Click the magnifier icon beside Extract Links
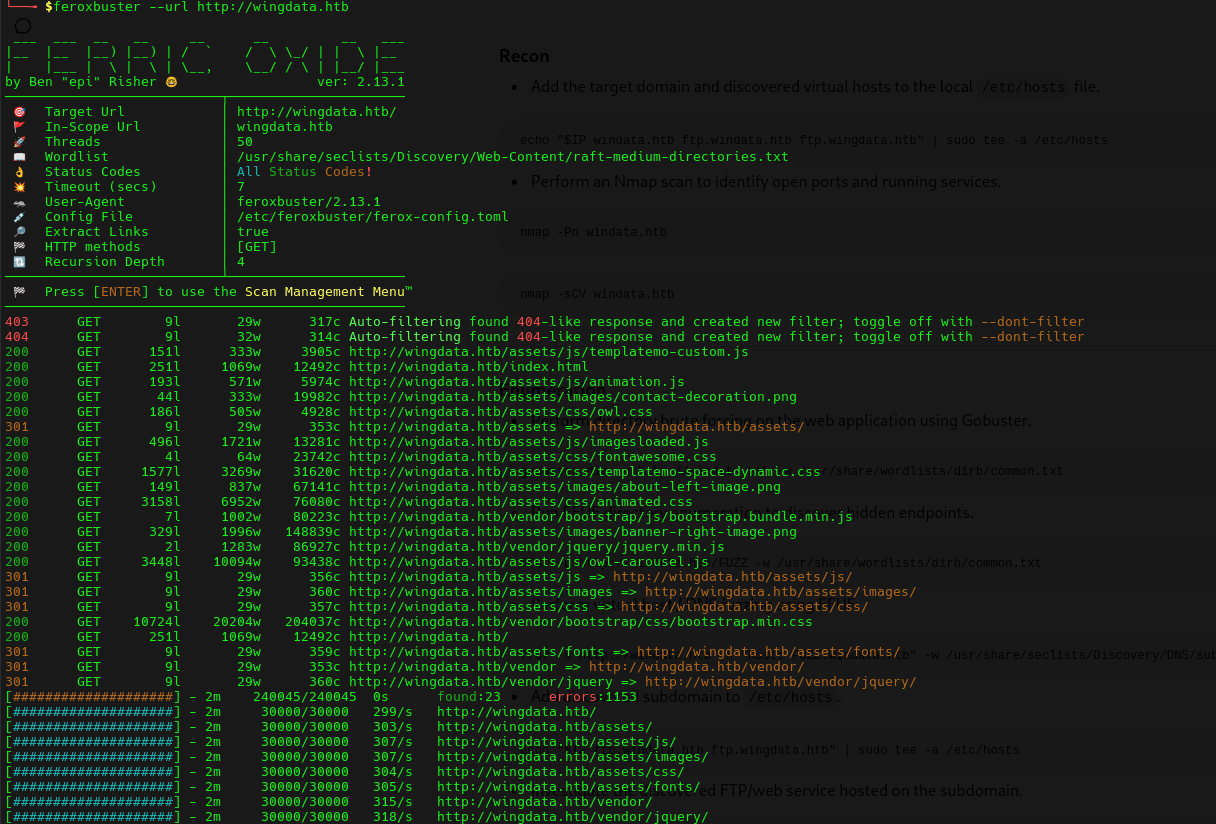 pos(19,232)
